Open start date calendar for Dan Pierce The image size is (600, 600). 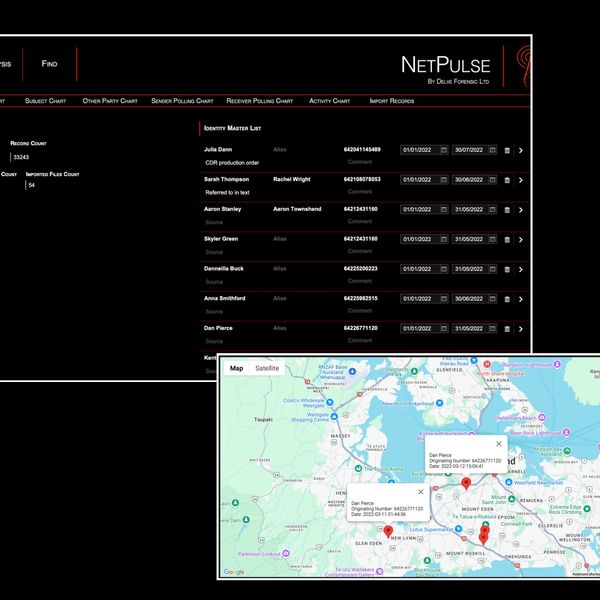443,329
